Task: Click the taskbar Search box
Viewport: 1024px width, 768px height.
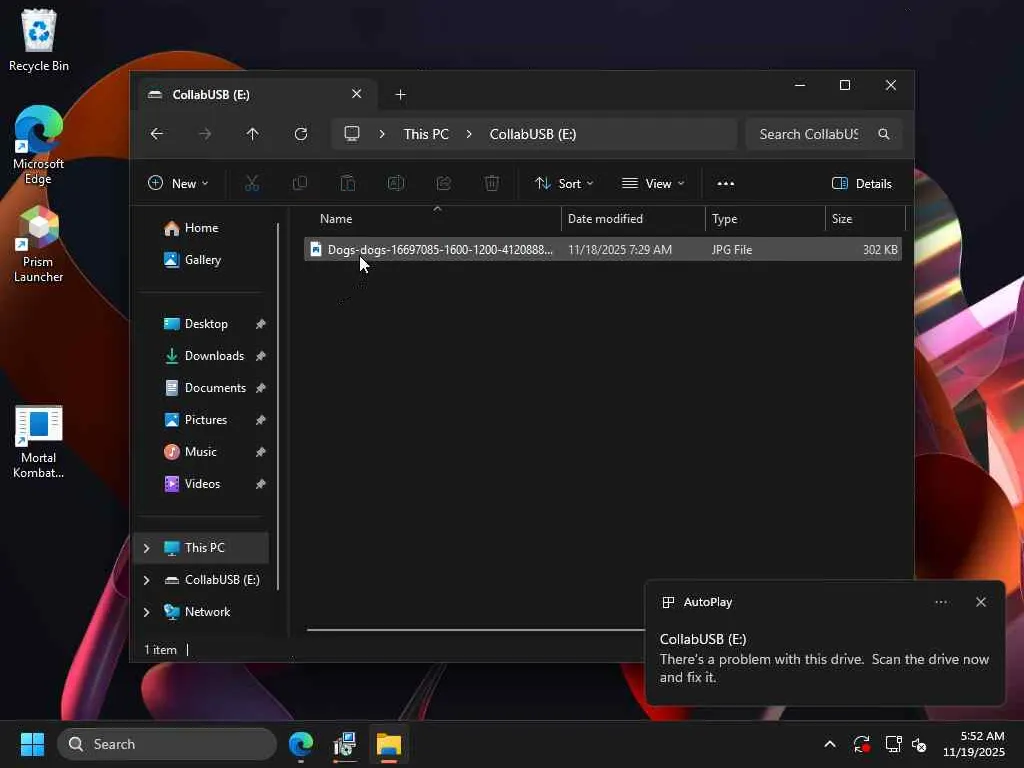Action: tap(167, 744)
